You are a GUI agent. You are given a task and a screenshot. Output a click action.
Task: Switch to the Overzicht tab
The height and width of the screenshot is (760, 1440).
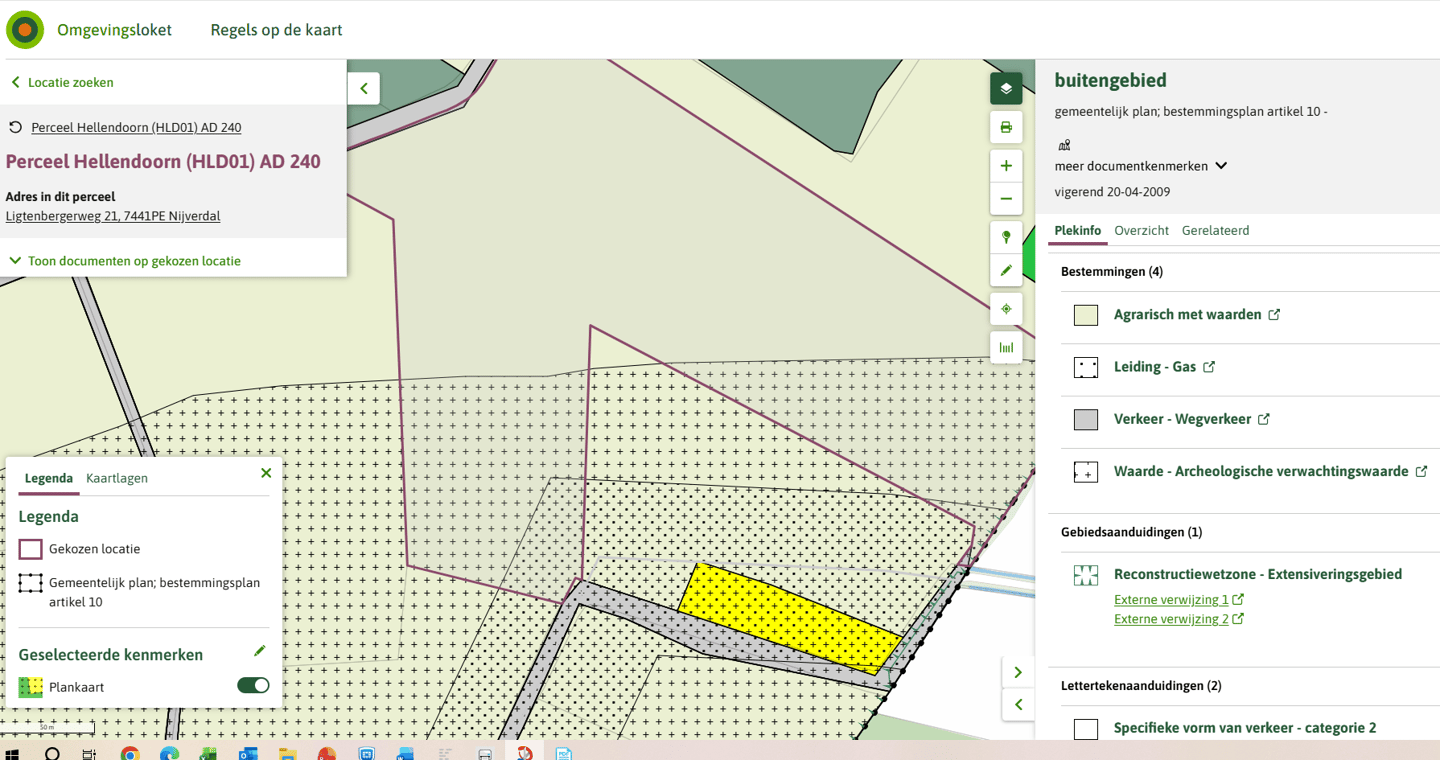(1141, 230)
